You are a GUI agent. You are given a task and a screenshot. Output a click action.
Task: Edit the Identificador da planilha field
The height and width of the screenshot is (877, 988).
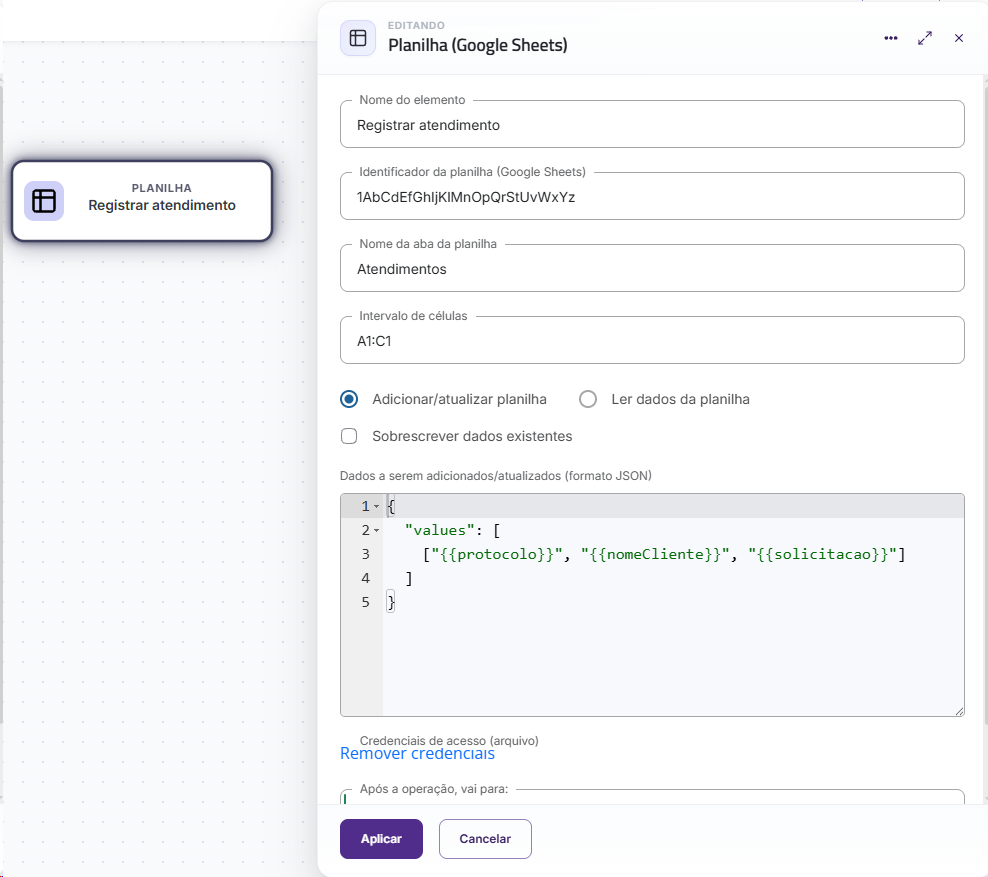pos(652,197)
